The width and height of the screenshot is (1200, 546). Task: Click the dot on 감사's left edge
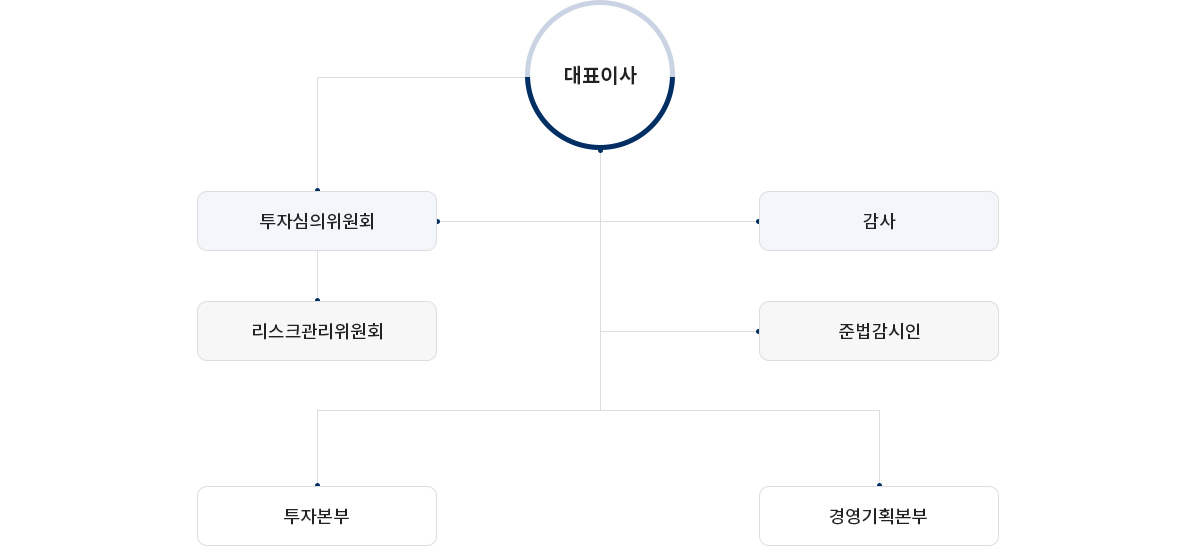coord(758,221)
